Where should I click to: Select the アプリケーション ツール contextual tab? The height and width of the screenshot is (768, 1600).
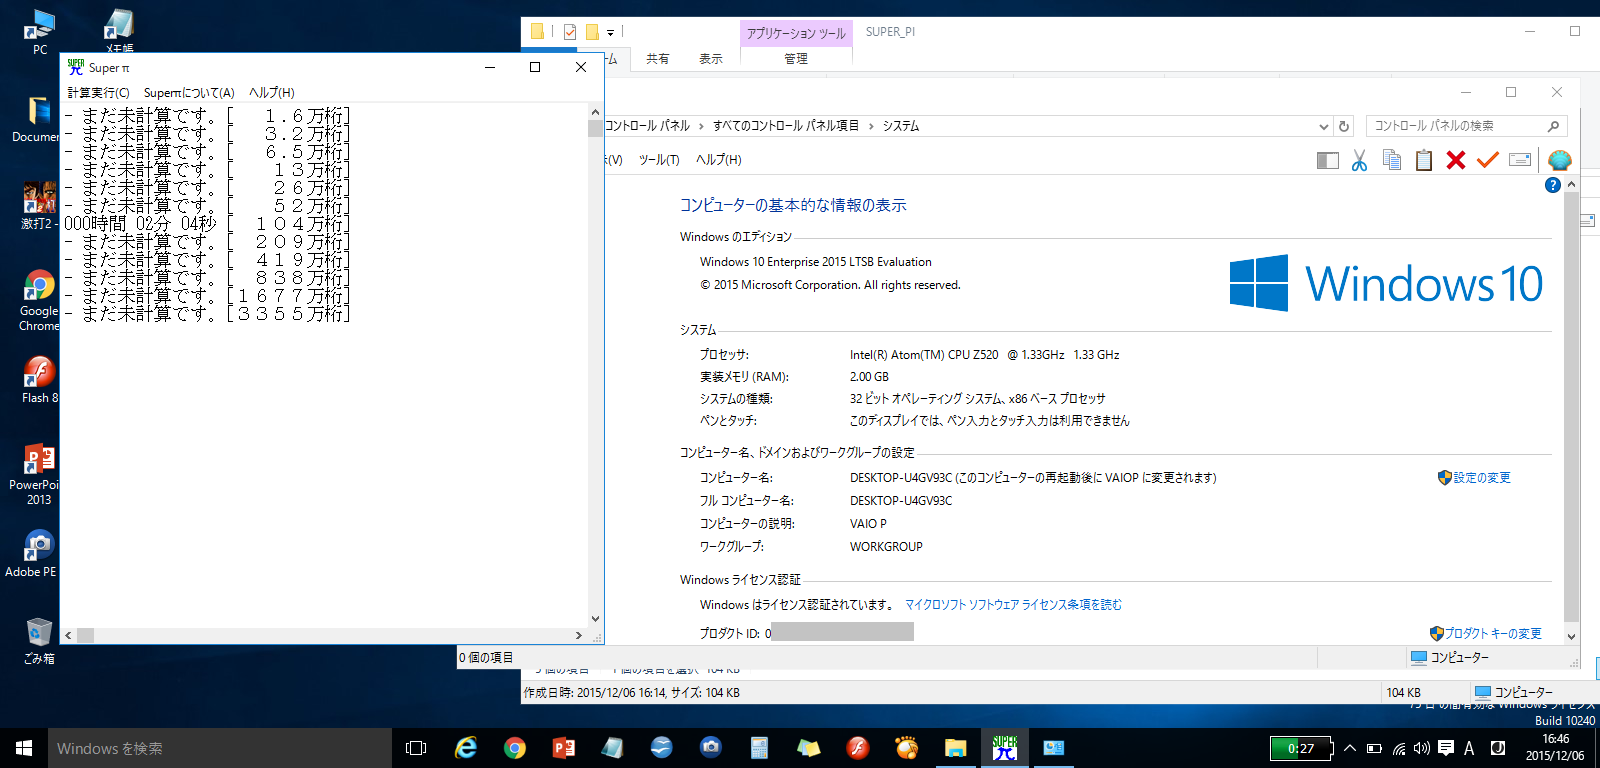[796, 33]
